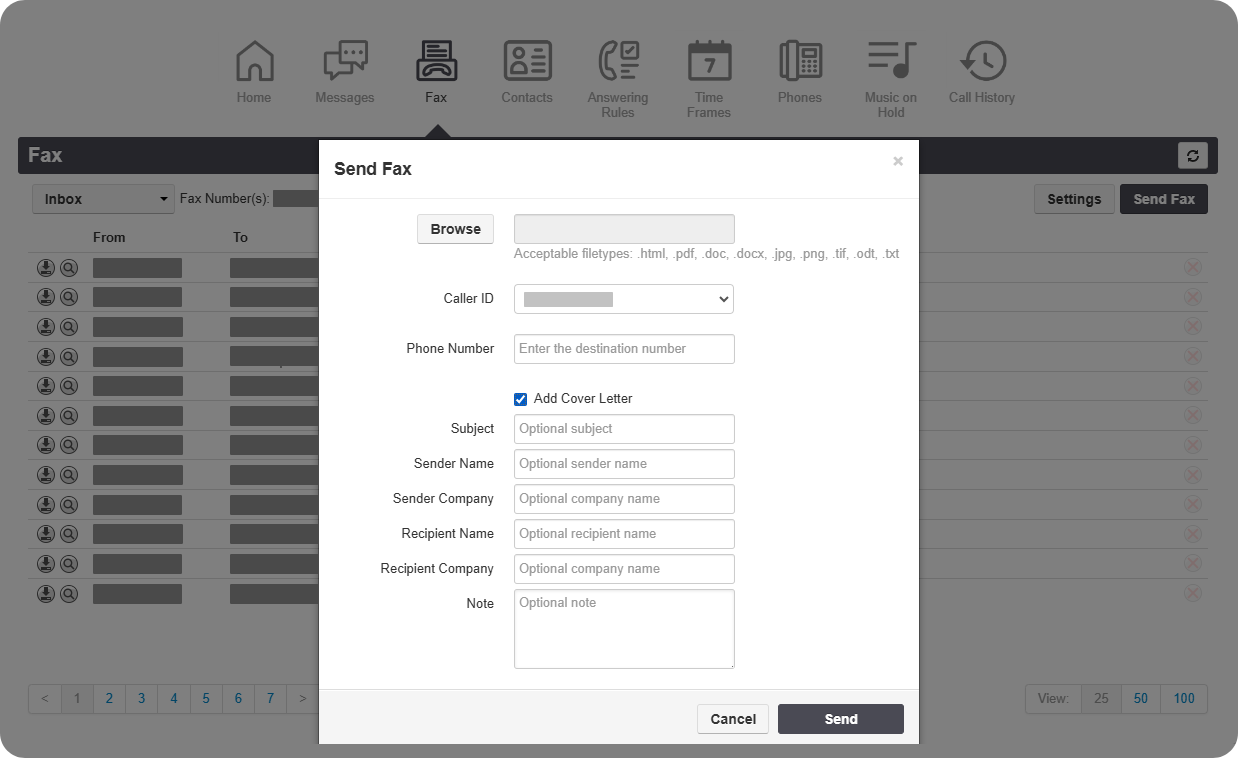The height and width of the screenshot is (758, 1238).
Task: Refresh the fax list
Action: pos(1191,155)
